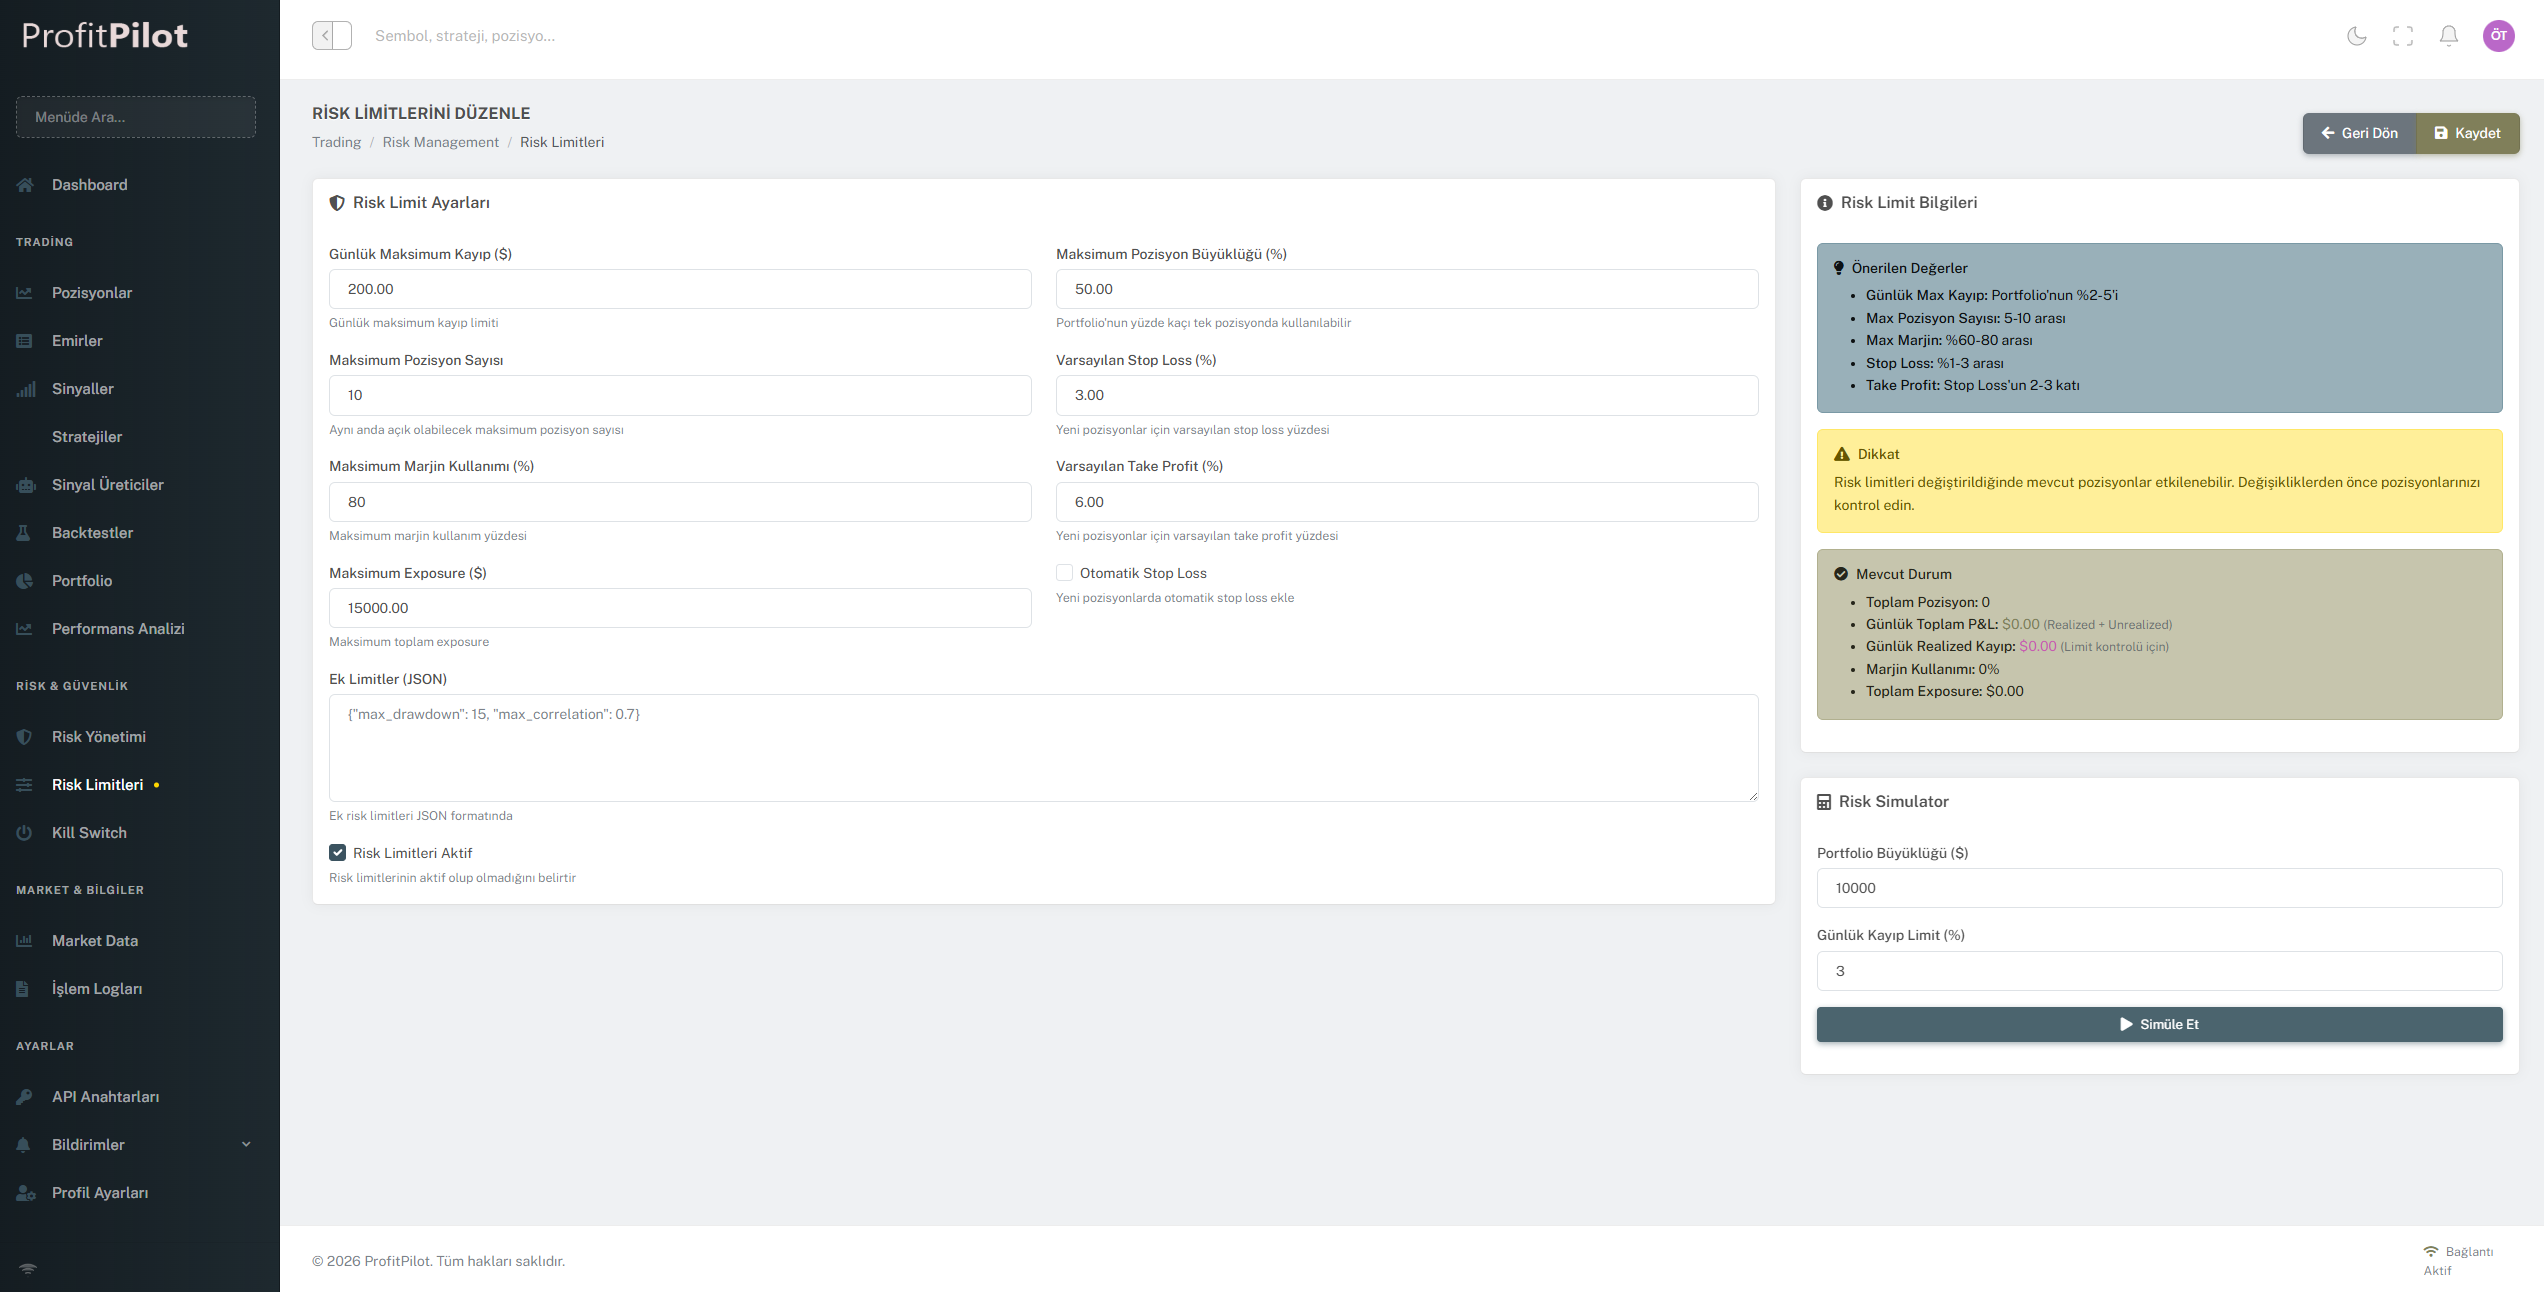Click the Ek Limitler JSON textarea
2544x1292 pixels.
pos(1042,747)
